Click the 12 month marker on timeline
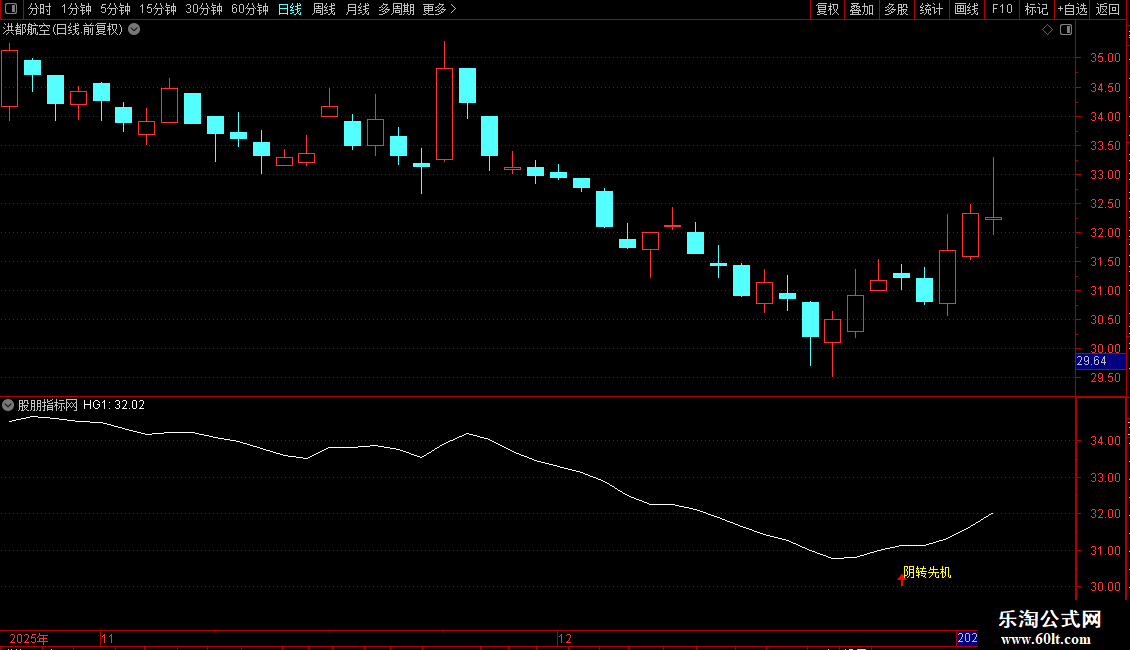The image size is (1130, 650). click(565, 638)
